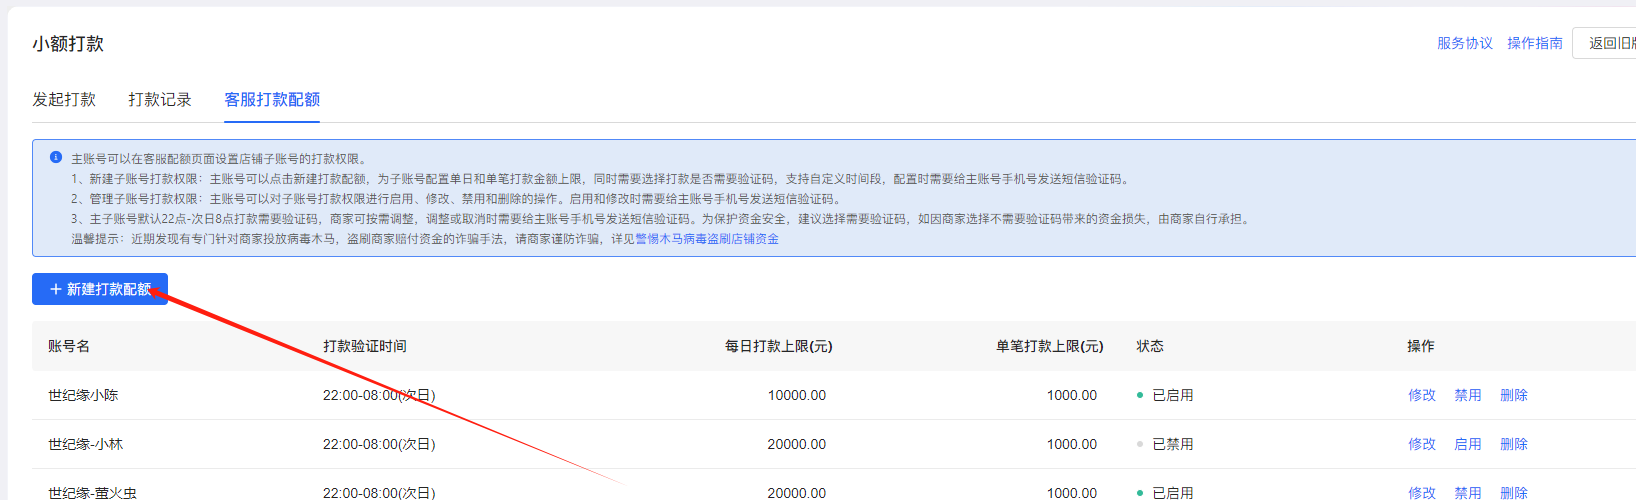Image resolution: width=1636 pixels, height=500 pixels.
Task: Delete the 世纪缘-小林 quota row
Action: click(x=1513, y=444)
